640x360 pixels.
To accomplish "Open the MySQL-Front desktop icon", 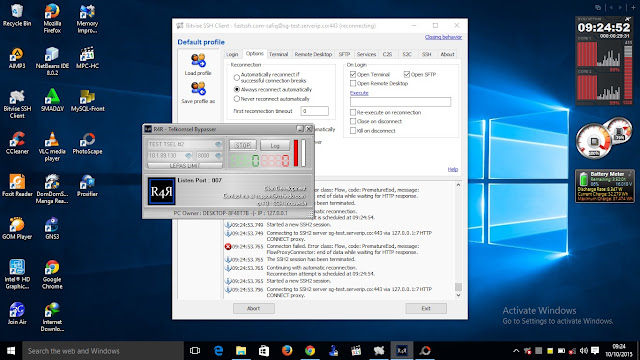I will click(x=87, y=100).
